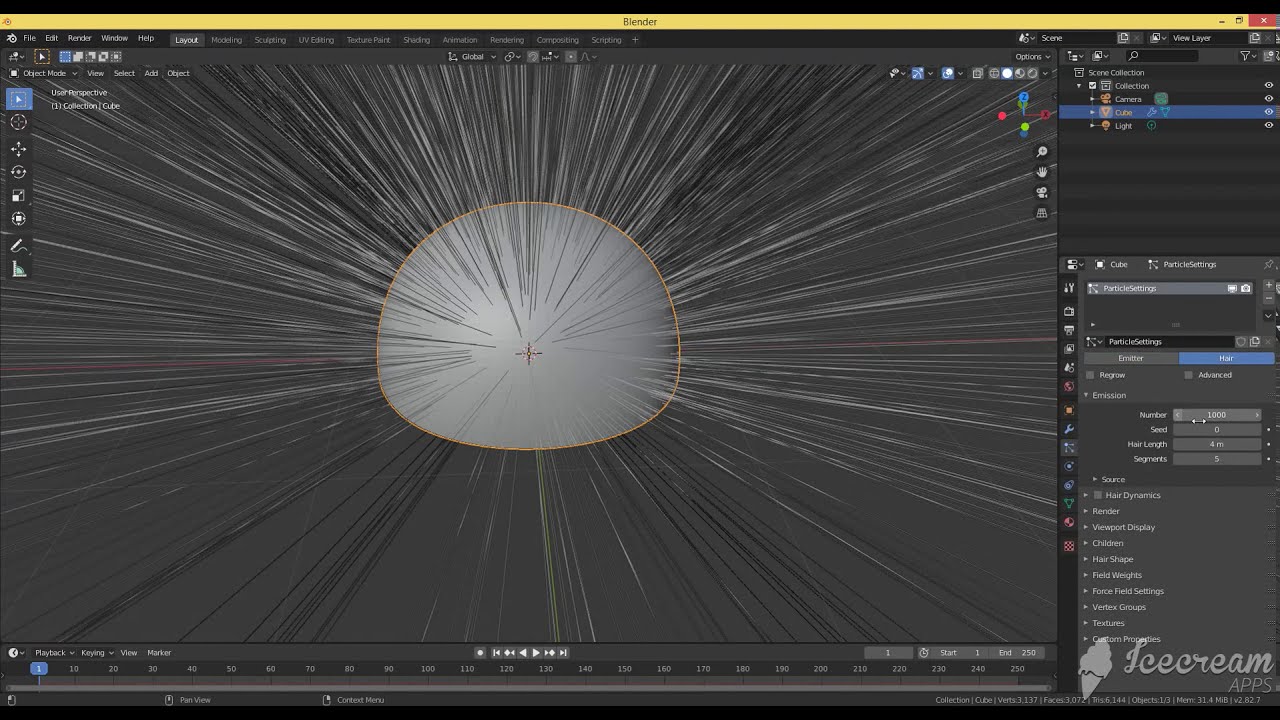Select the Scale tool
Image resolution: width=1280 pixels, height=720 pixels.
tap(18, 195)
